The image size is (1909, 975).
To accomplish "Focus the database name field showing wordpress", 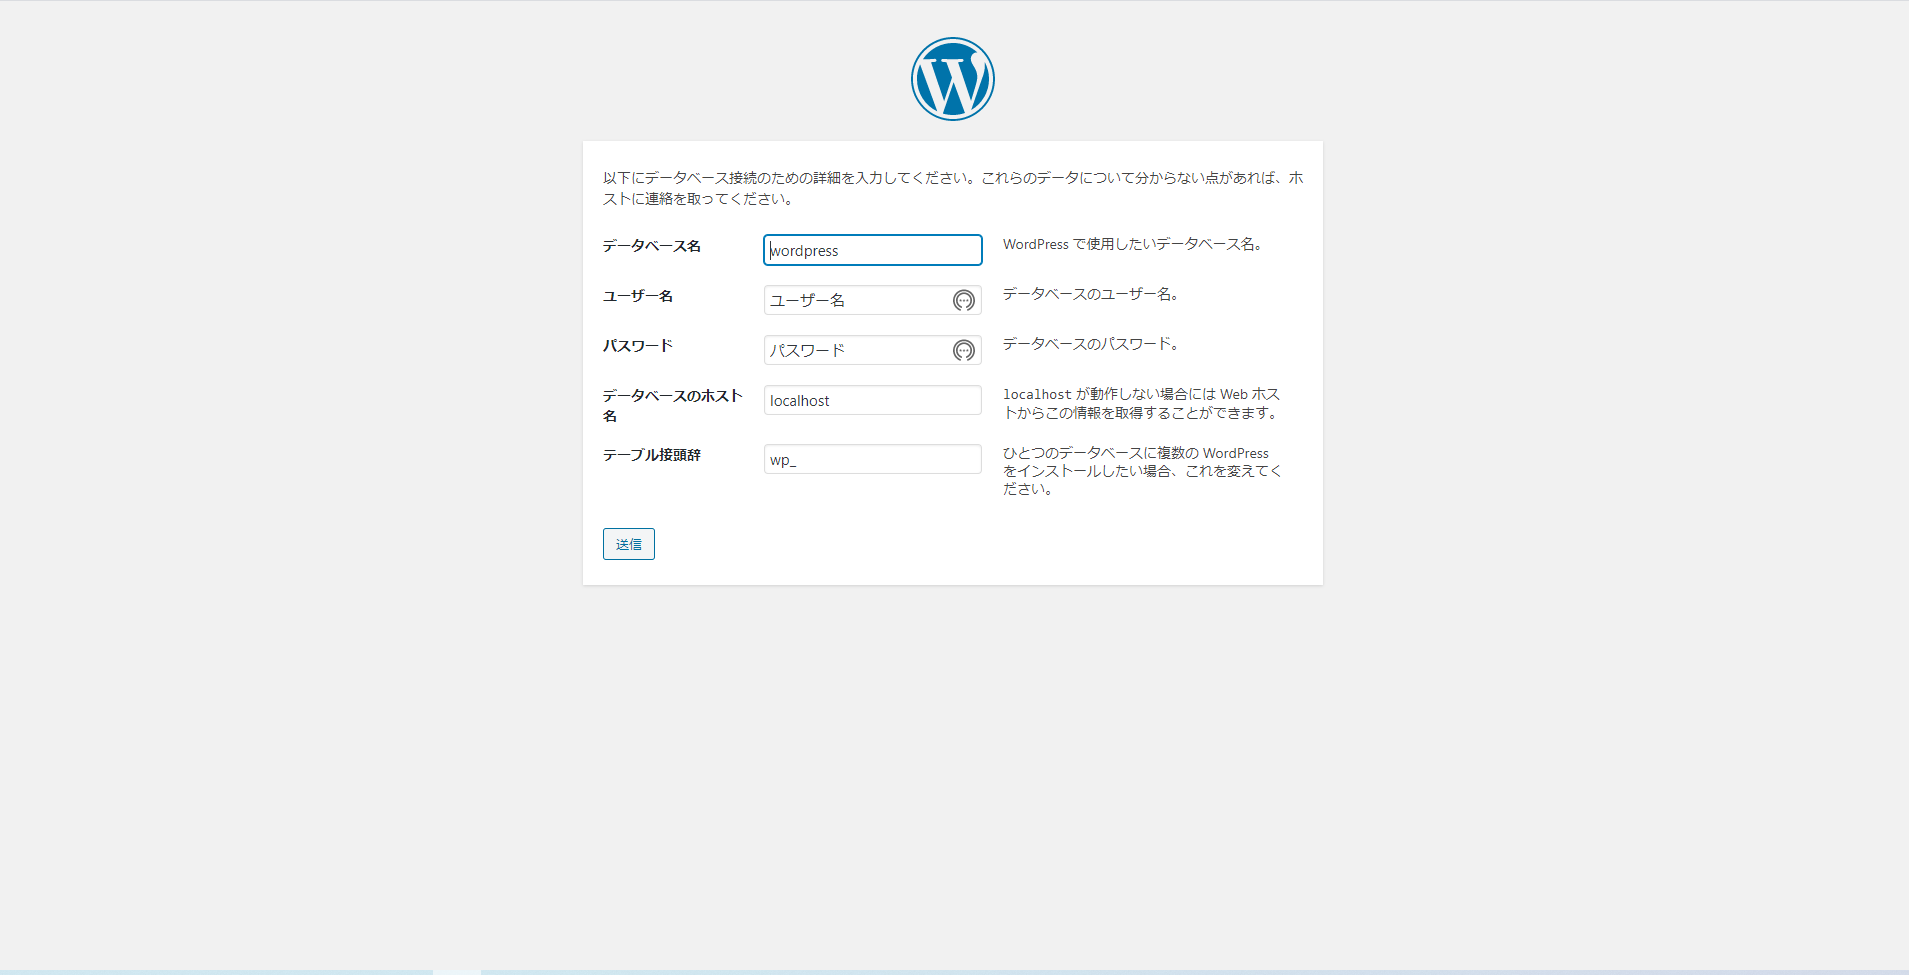I will point(871,250).
